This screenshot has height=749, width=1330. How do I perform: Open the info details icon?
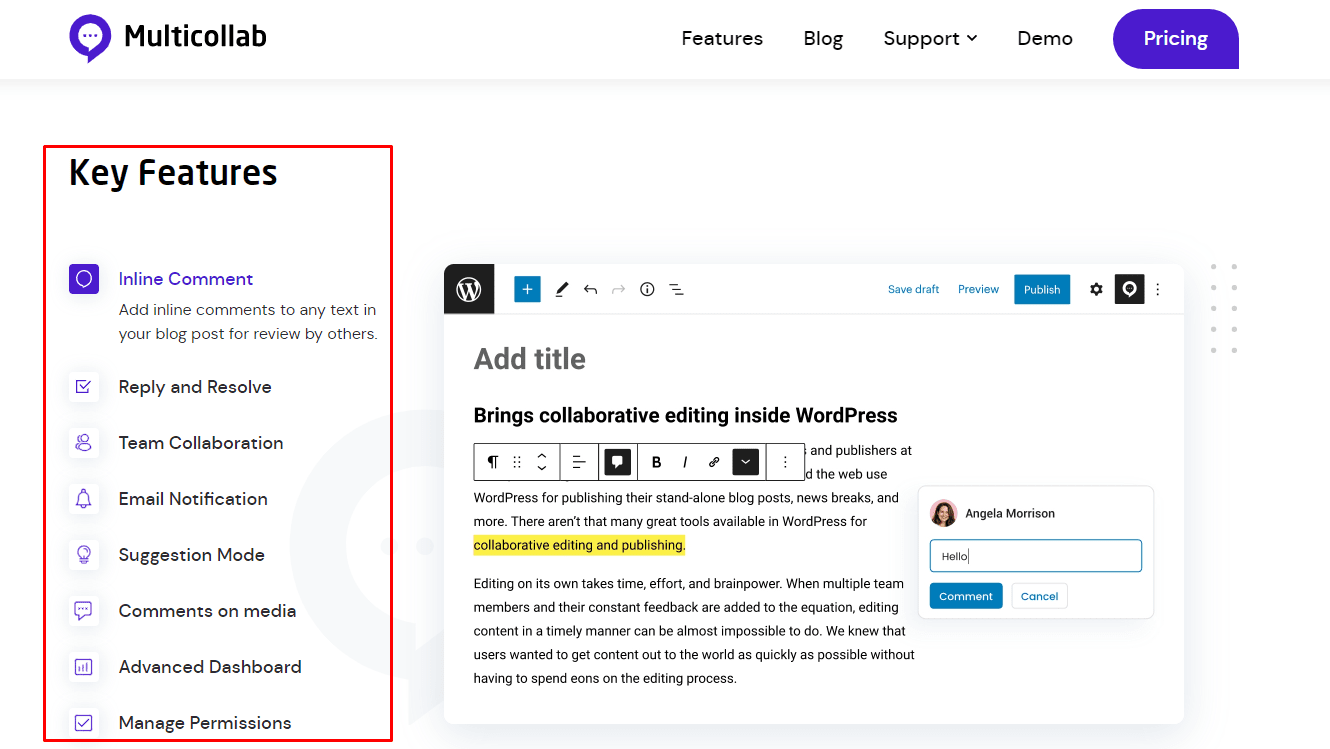[x=647, y=289]
